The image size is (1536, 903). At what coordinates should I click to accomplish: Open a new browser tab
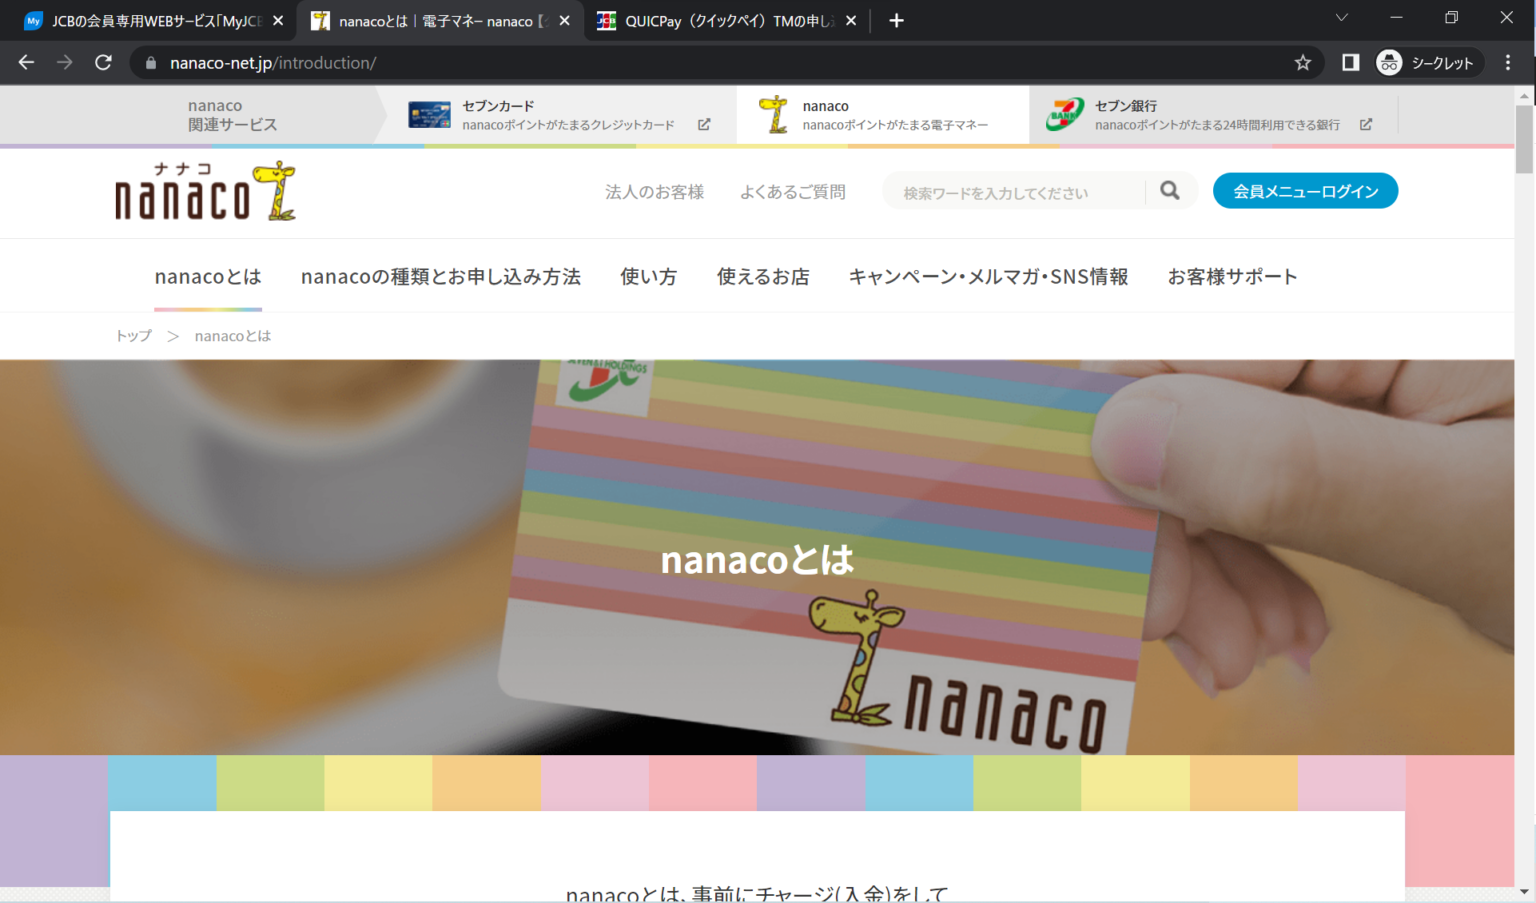point(897,20)
